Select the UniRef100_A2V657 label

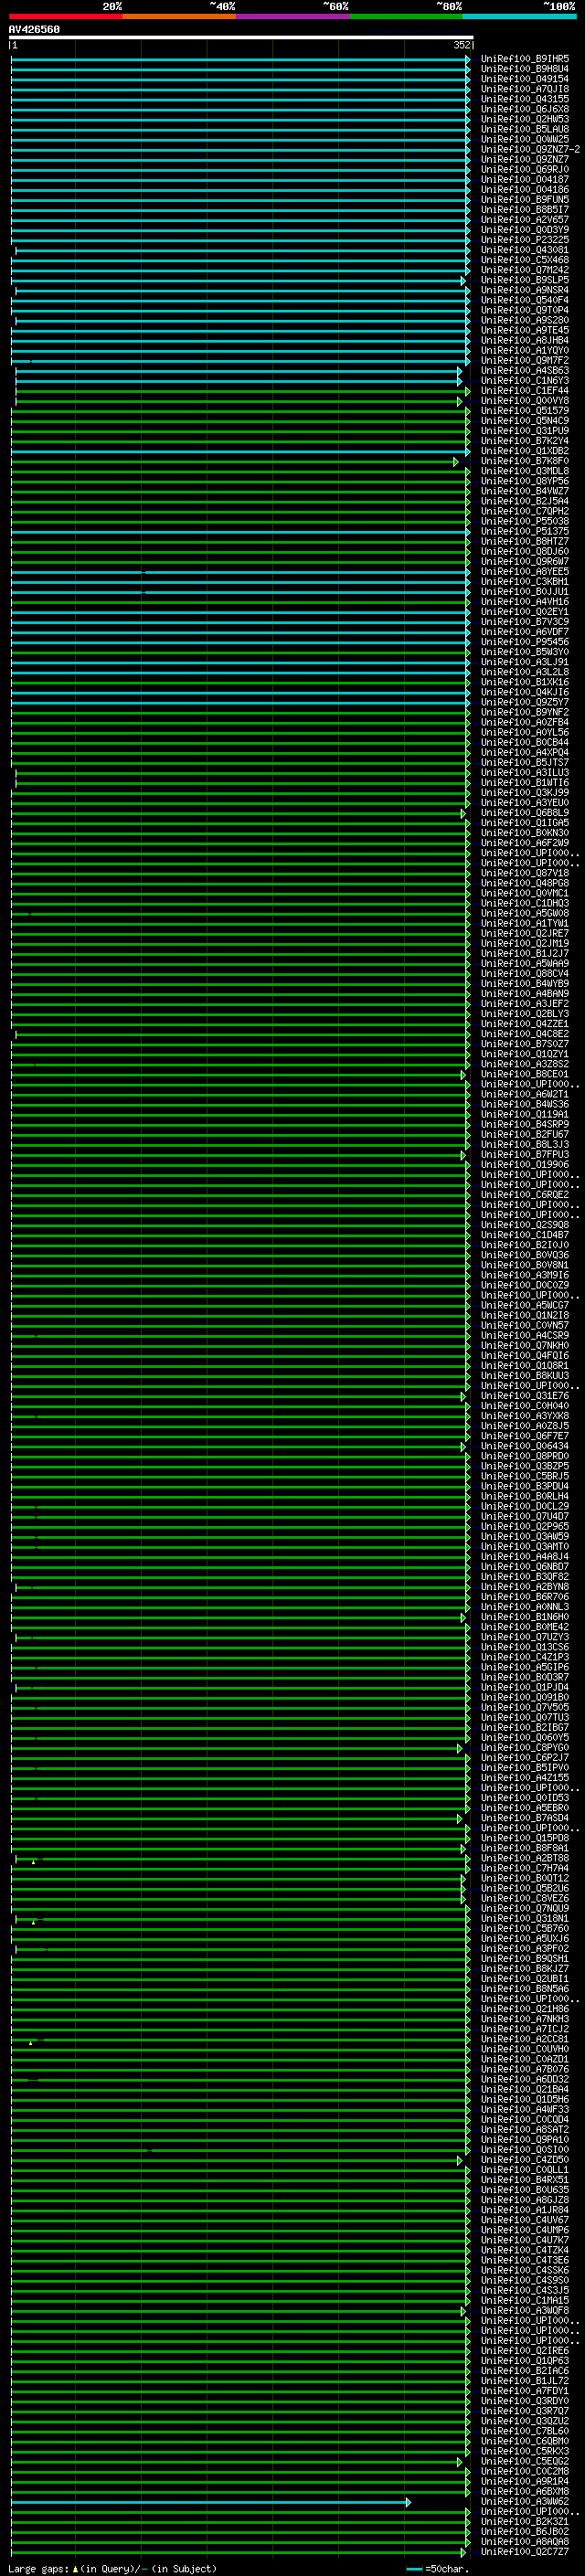tap(524, 220)
